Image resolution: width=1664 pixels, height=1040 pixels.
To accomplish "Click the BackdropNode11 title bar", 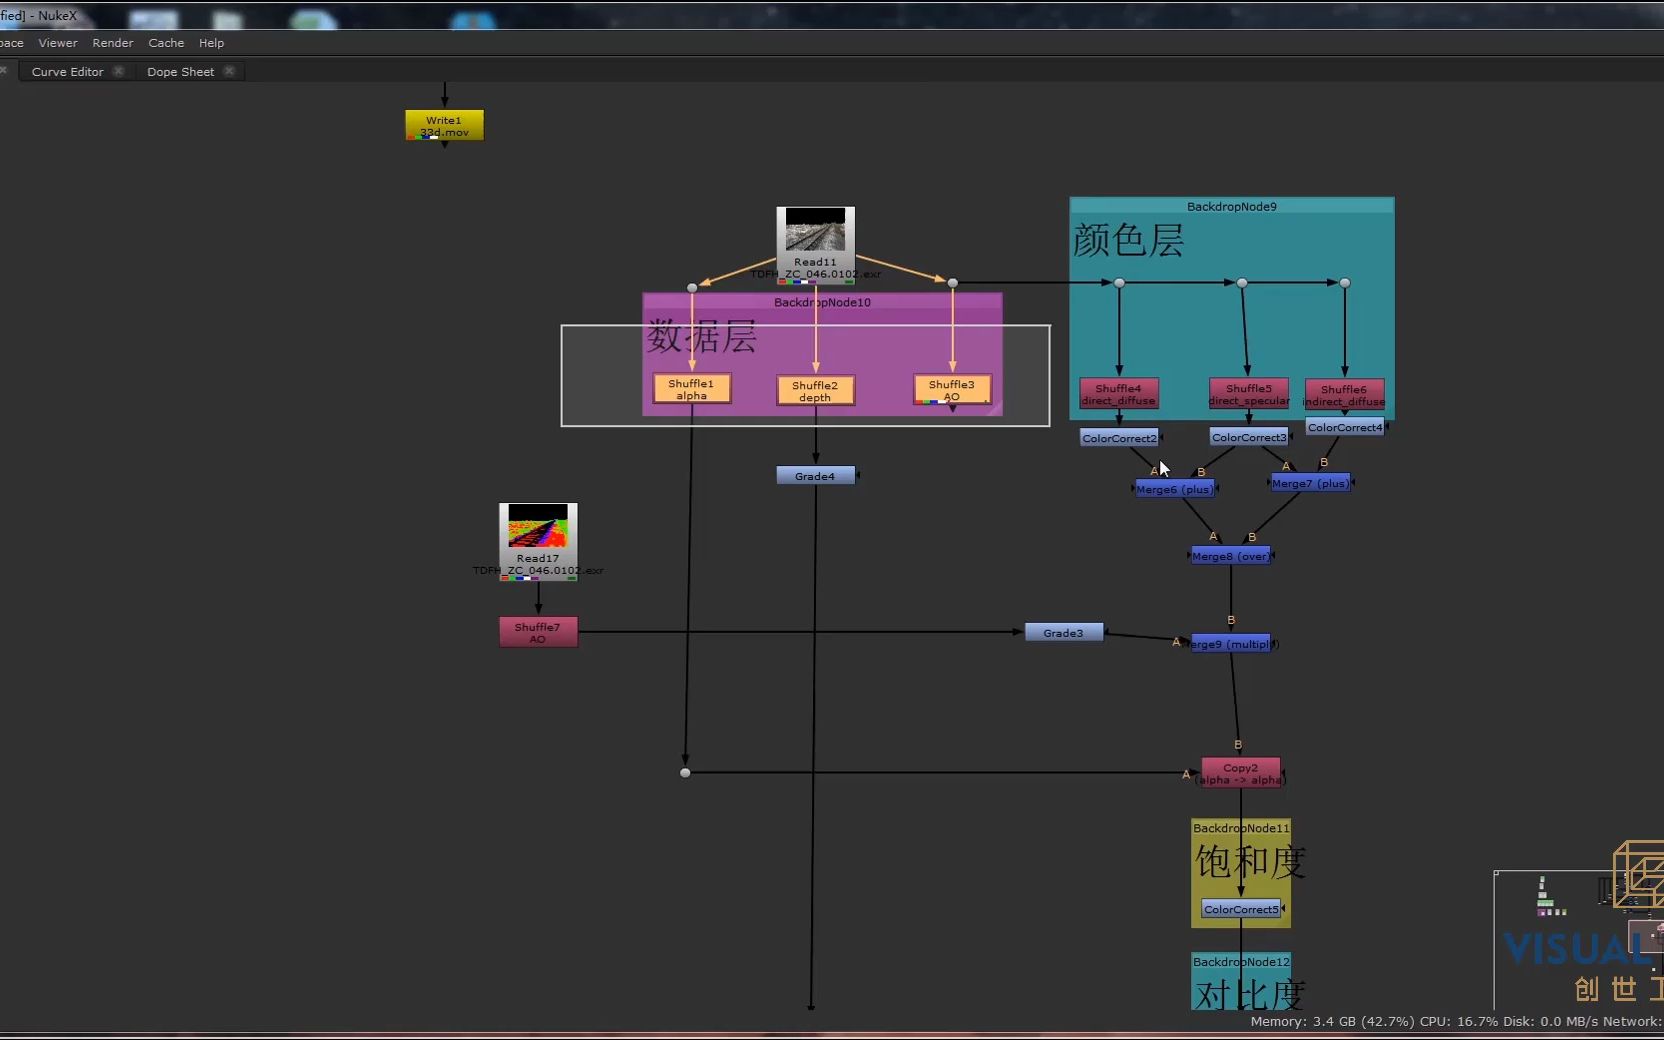I will 1241,828.
